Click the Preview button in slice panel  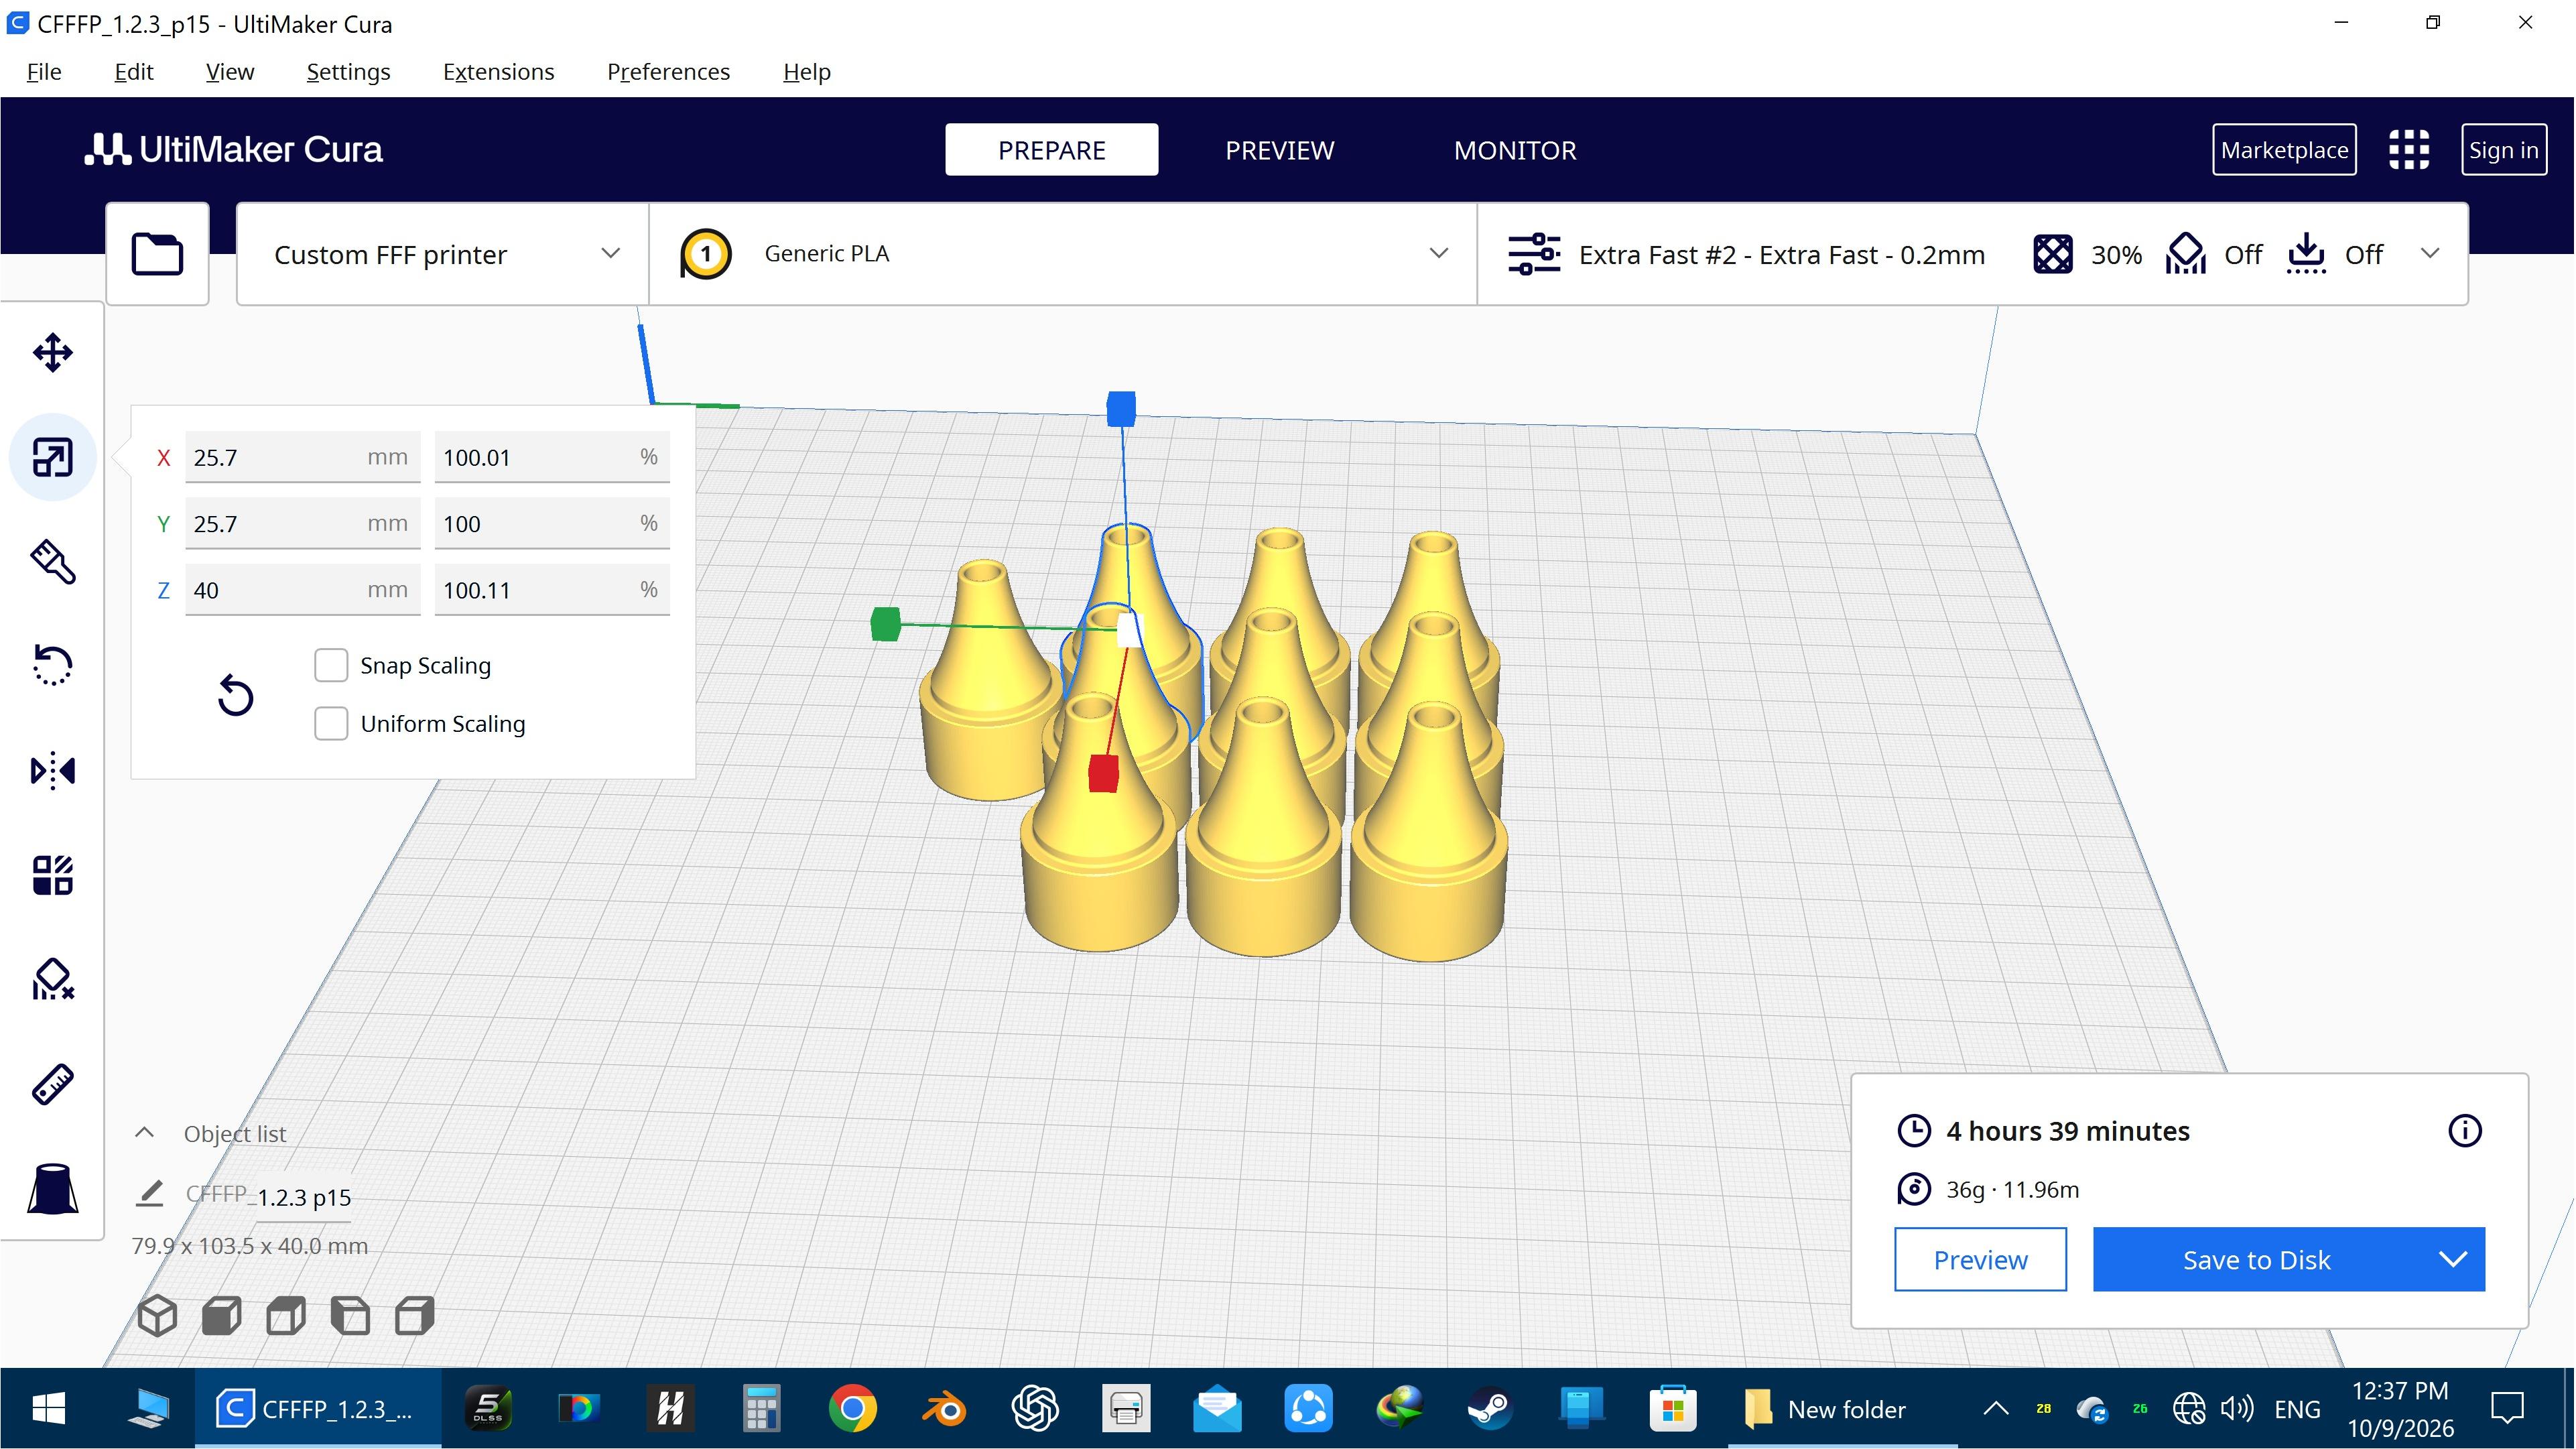point(1980,1259)
